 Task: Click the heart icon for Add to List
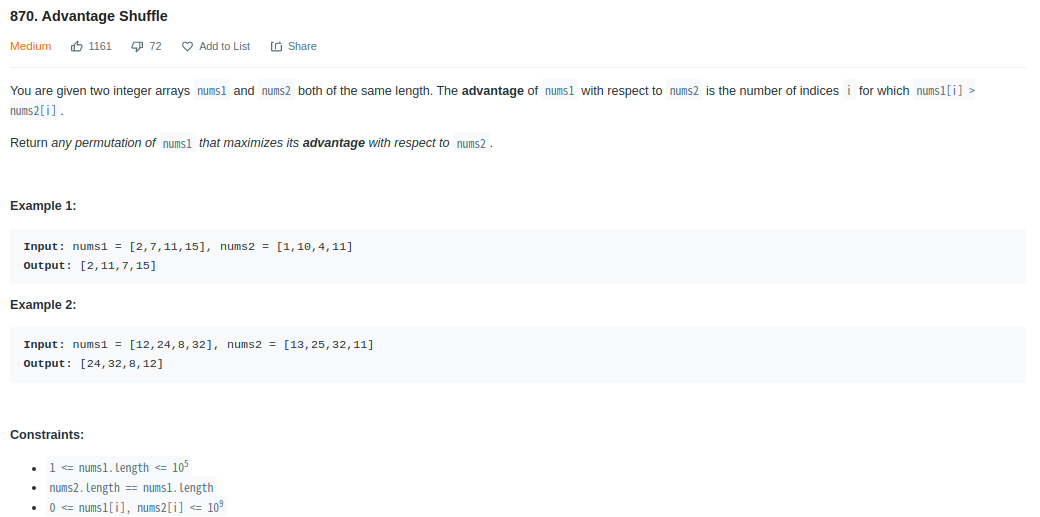188,46
